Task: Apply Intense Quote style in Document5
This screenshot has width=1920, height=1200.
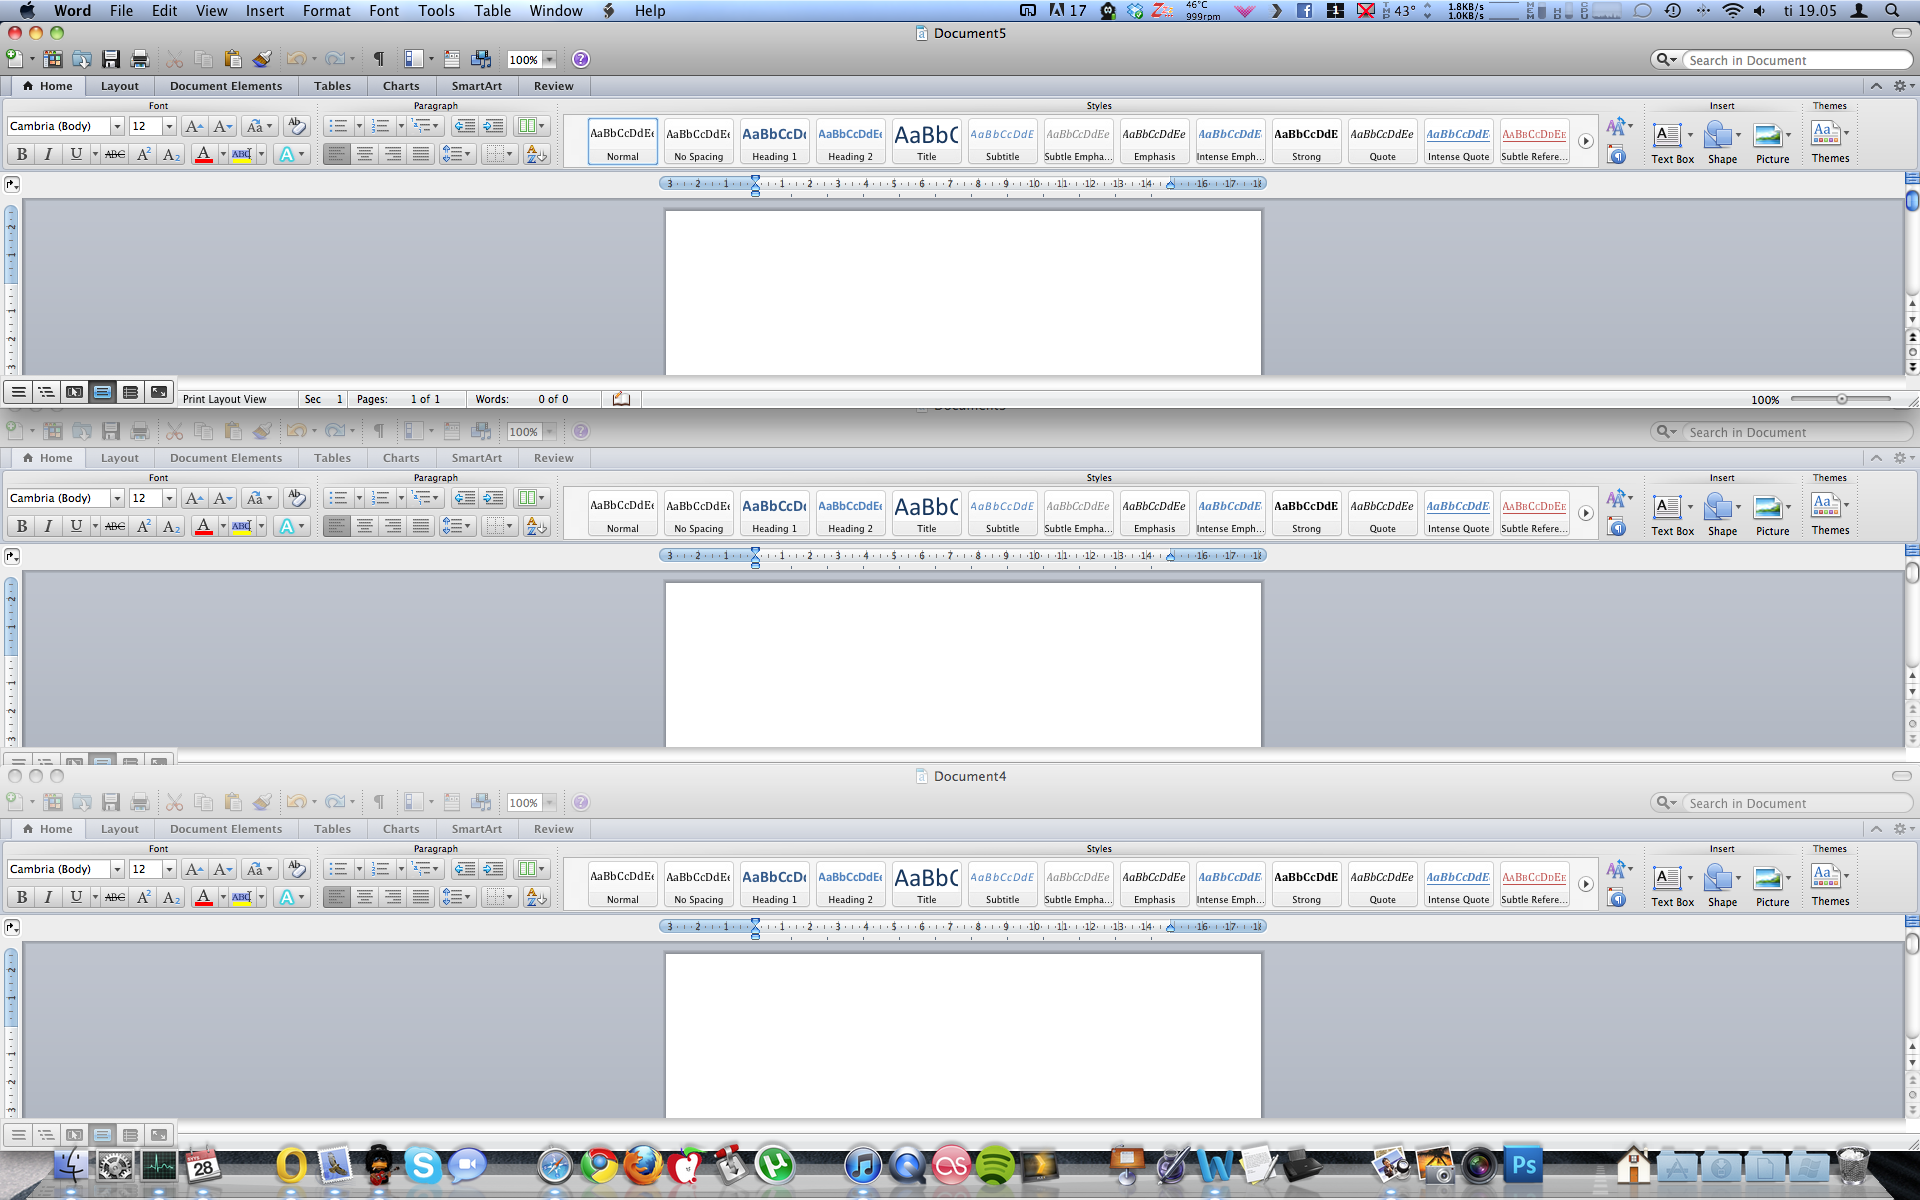Action: (1458, 142)
